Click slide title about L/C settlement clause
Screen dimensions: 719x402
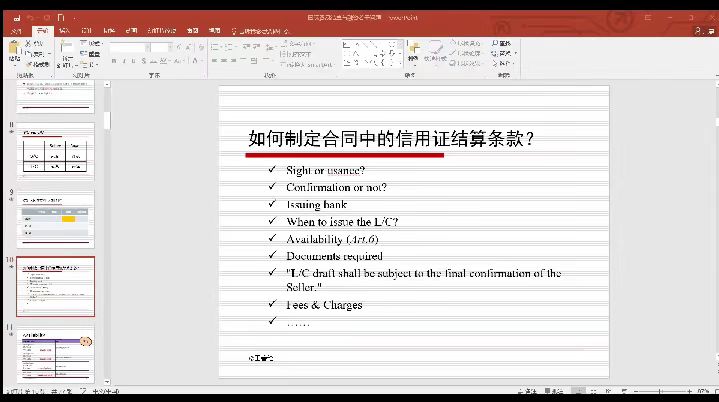click(389, 139)
